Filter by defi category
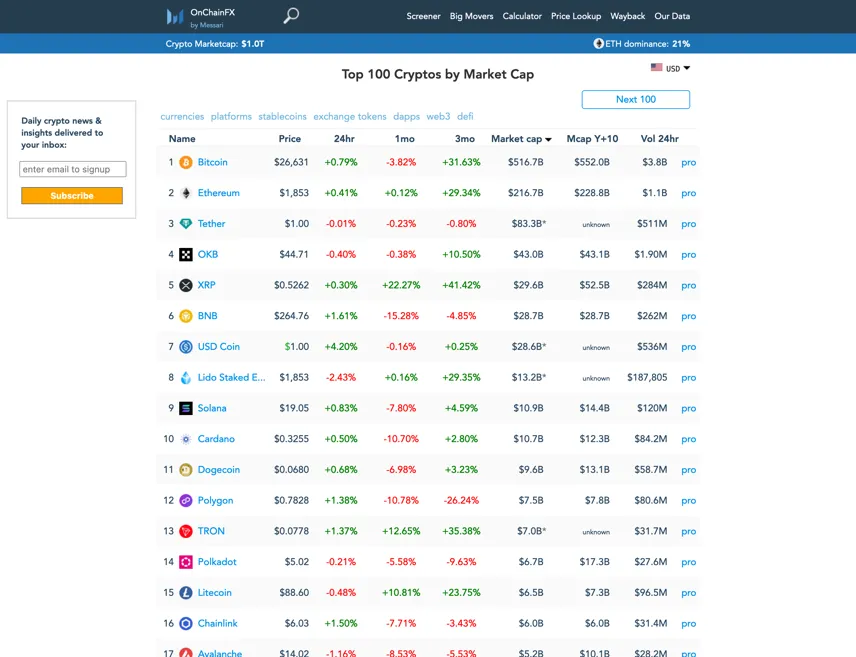 465,116
